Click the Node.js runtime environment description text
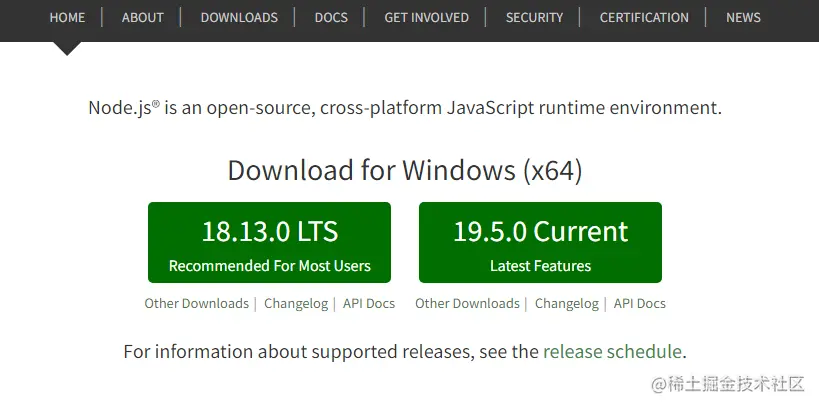Image resolution: width=819 pixels, height=408 pixels. 405,108
